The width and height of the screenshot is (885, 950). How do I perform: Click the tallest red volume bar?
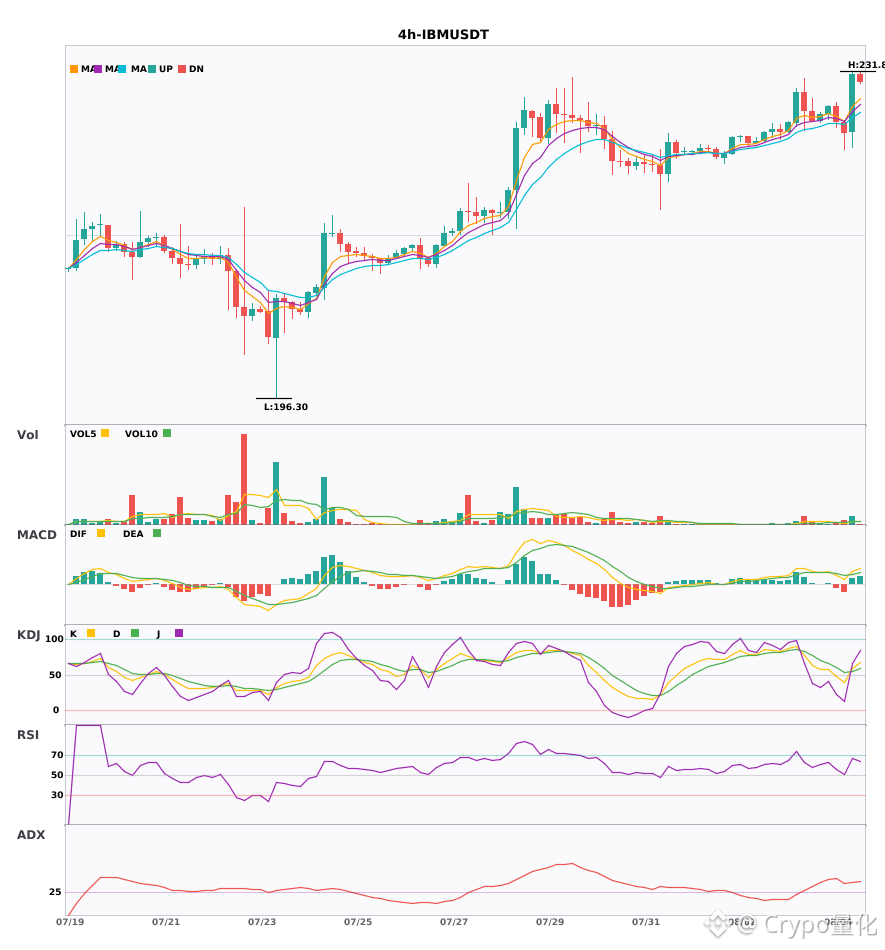pyautogui.click(x=244, y=479)
